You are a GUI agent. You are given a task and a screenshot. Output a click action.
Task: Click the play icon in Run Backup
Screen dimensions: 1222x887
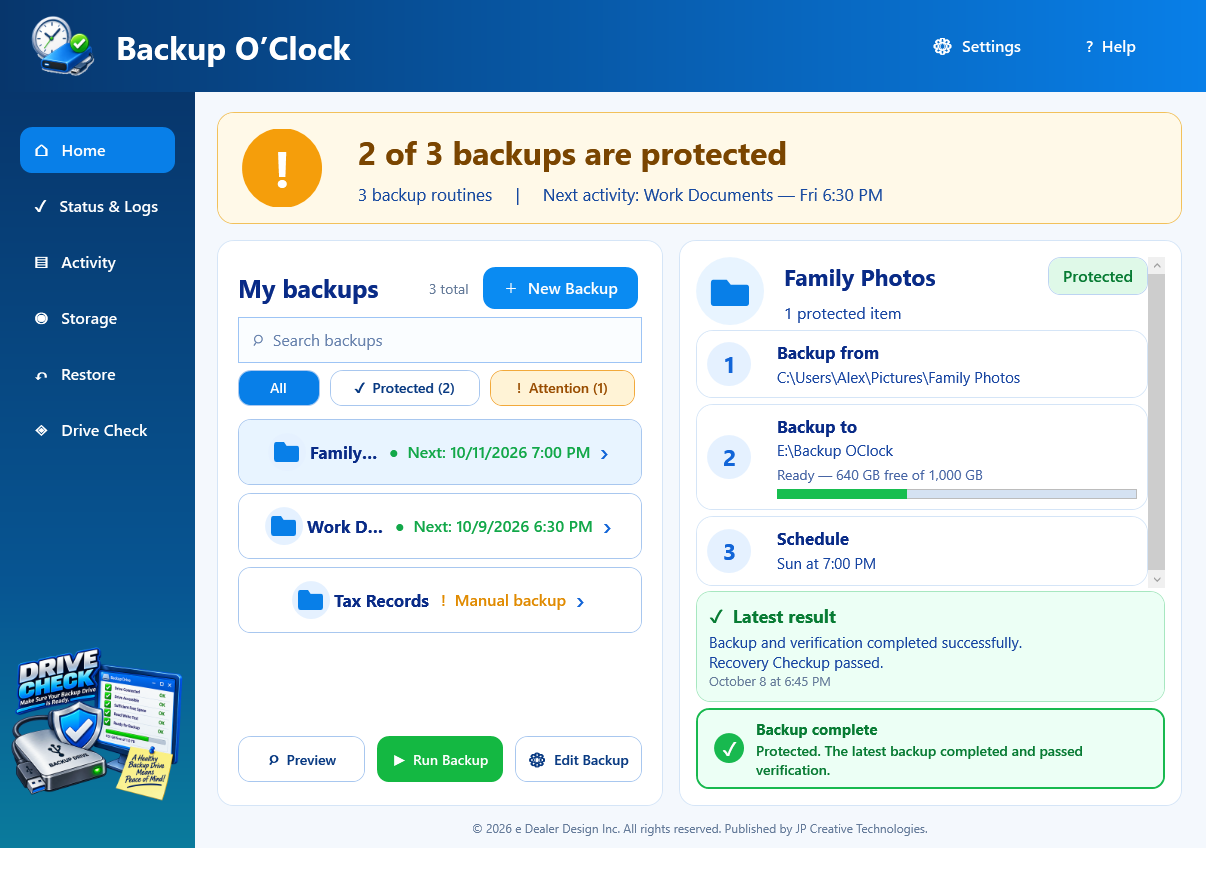tap(399, 760)
